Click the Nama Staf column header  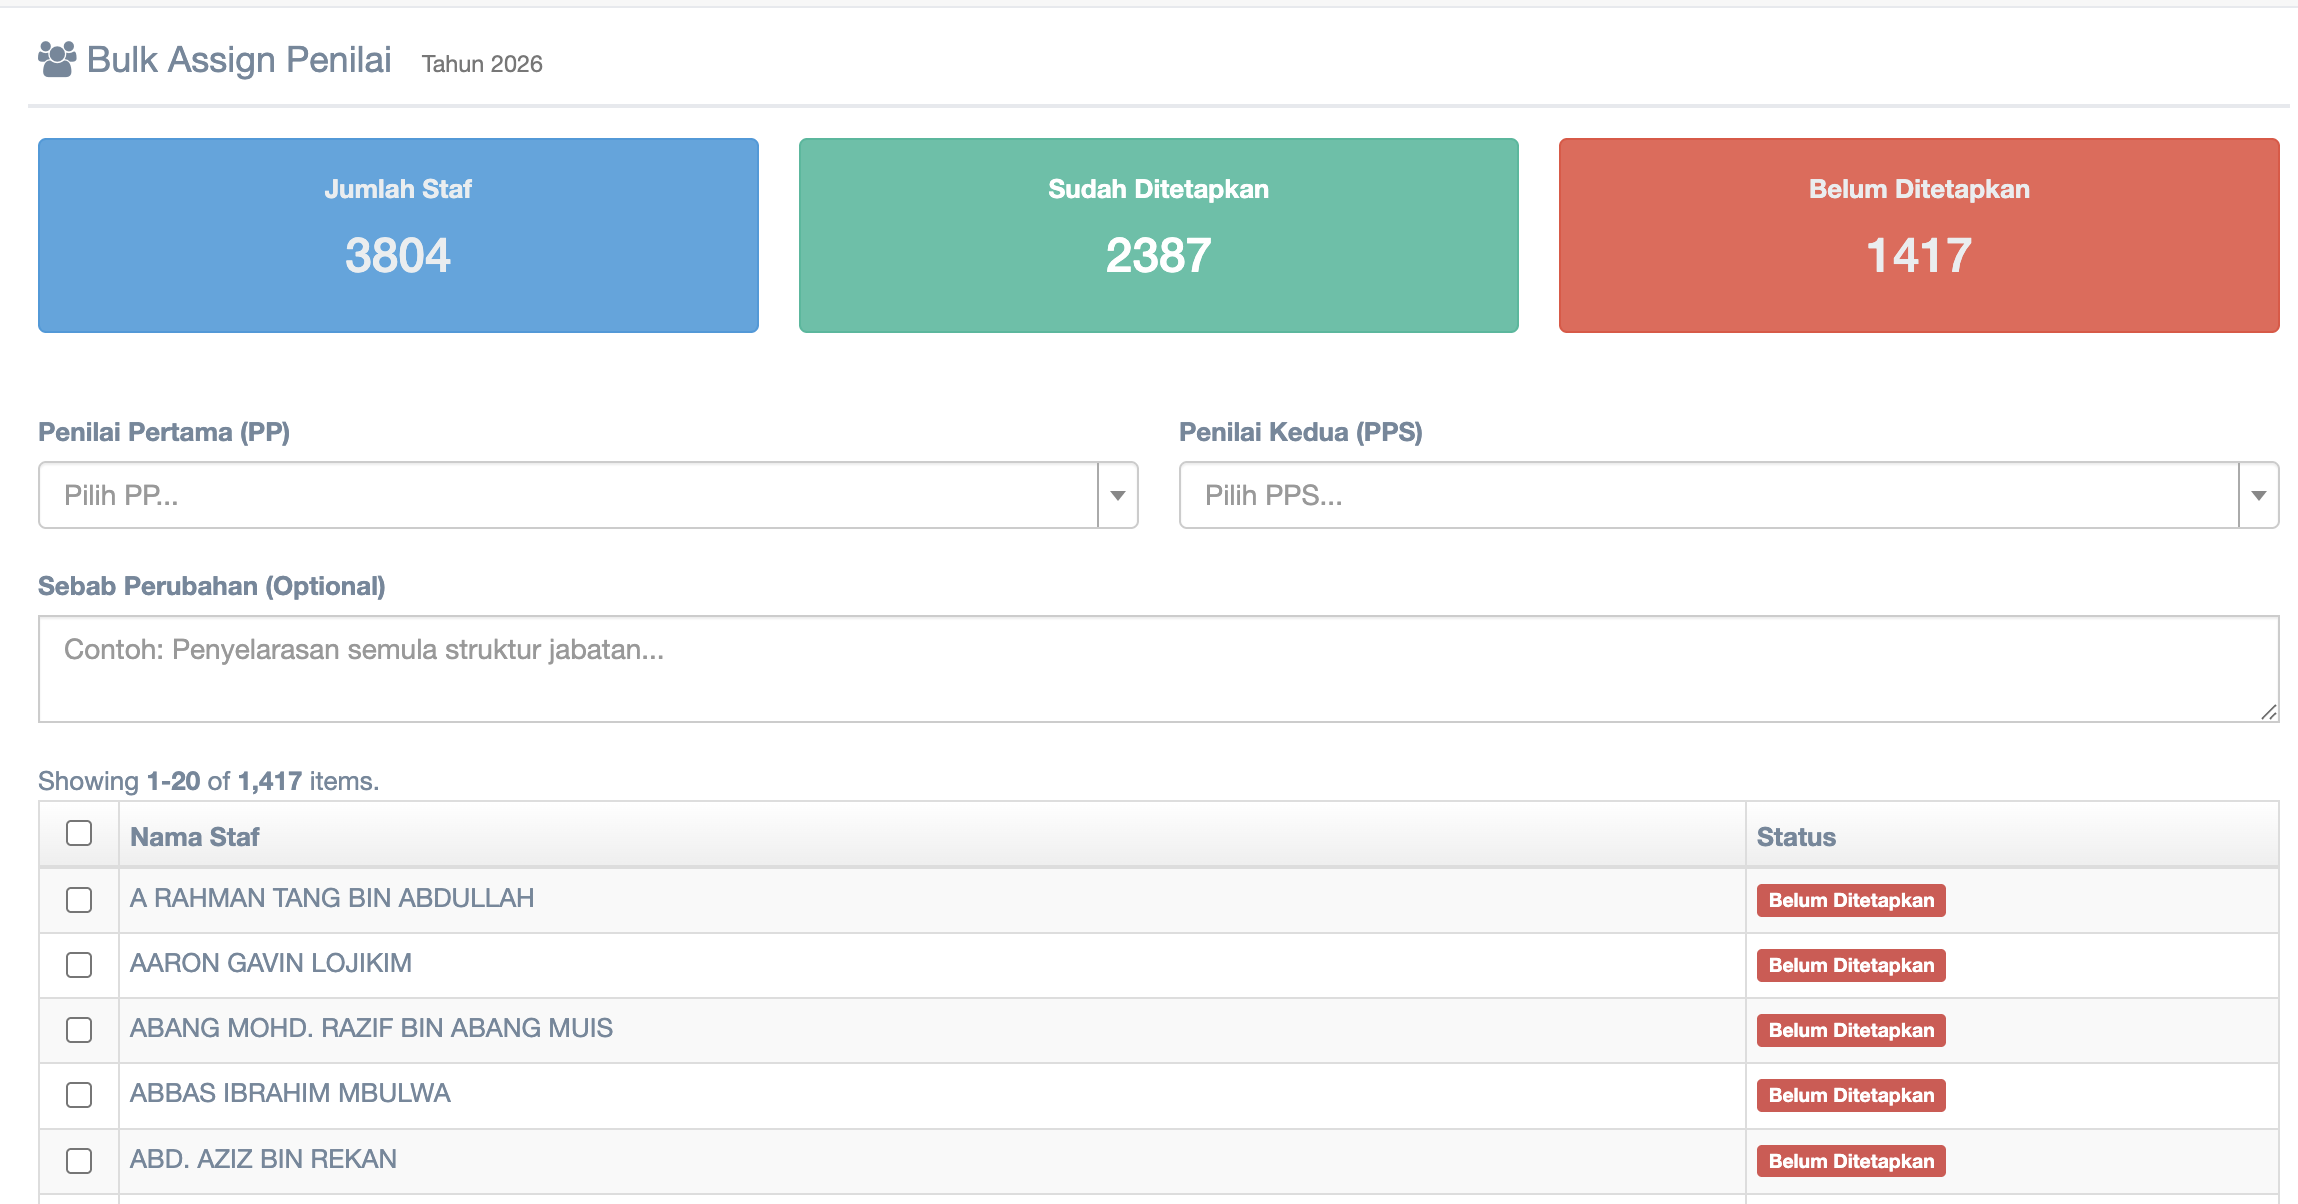click(195, 837)
